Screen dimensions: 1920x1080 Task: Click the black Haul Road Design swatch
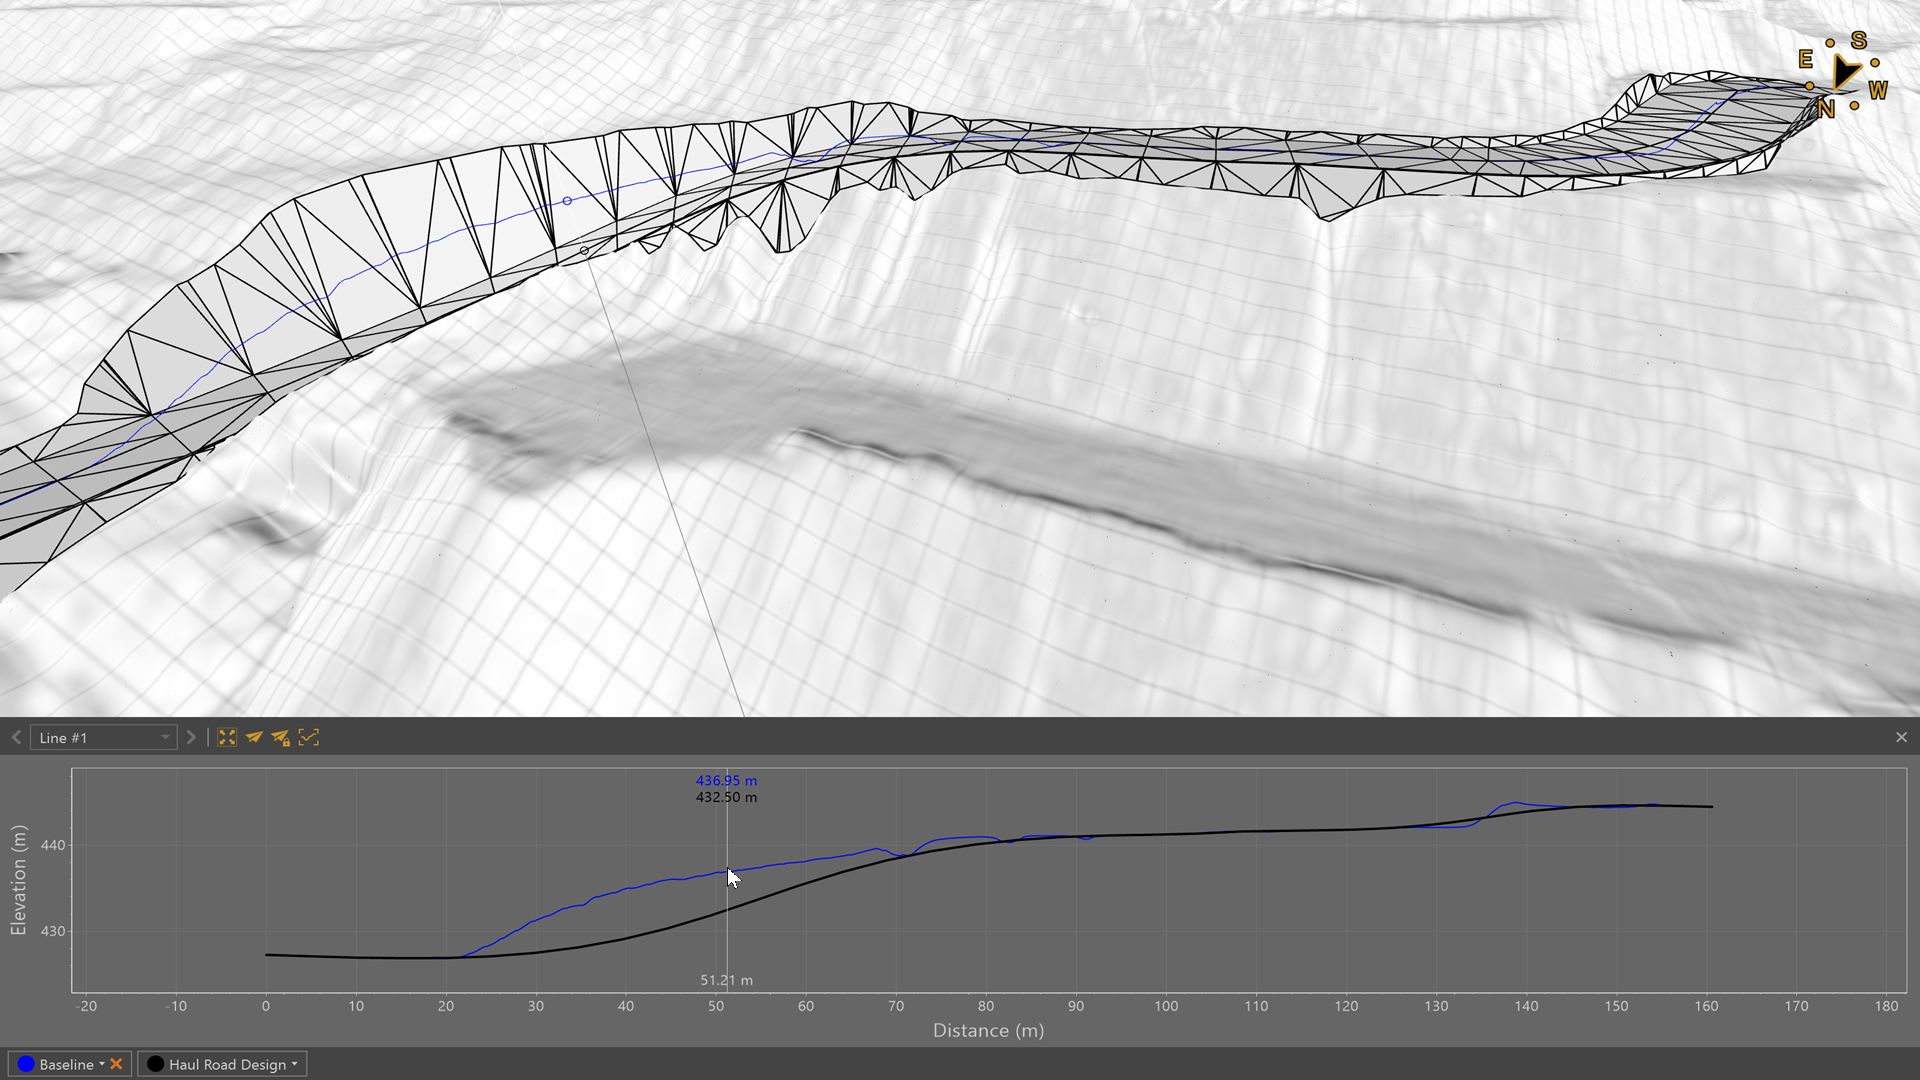[155, 1064]
